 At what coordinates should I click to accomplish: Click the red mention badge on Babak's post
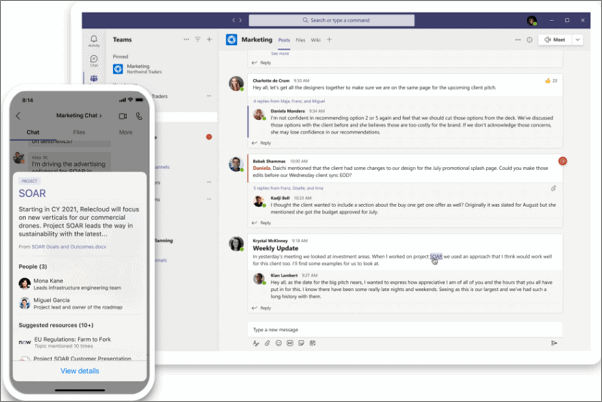pyautogui.click(x=563, y=161)
